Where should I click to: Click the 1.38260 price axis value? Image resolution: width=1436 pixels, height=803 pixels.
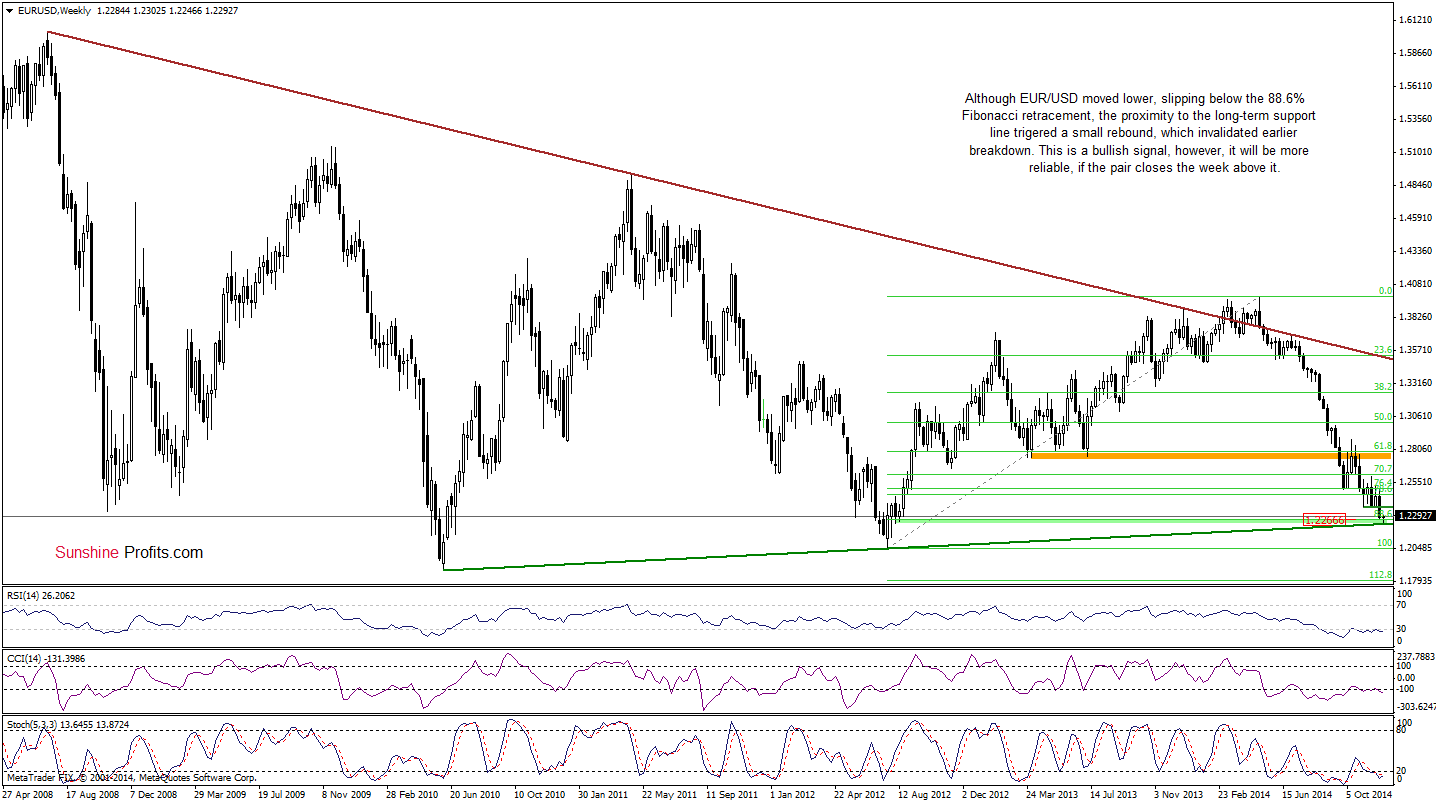1414,317
